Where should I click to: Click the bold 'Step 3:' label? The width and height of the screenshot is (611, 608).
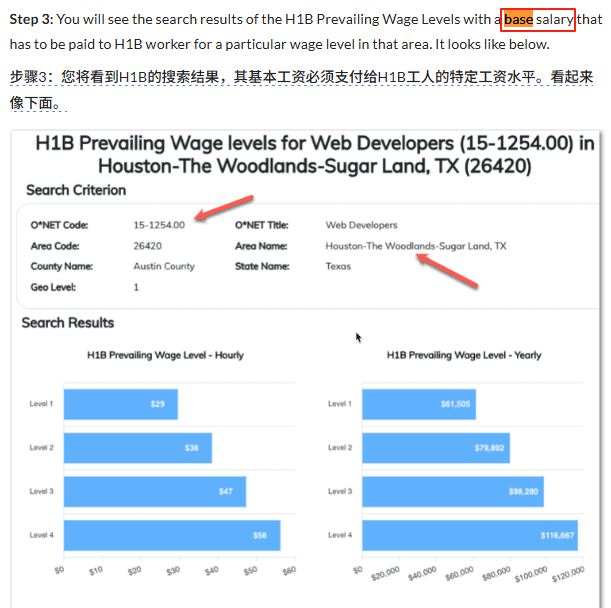31,19
